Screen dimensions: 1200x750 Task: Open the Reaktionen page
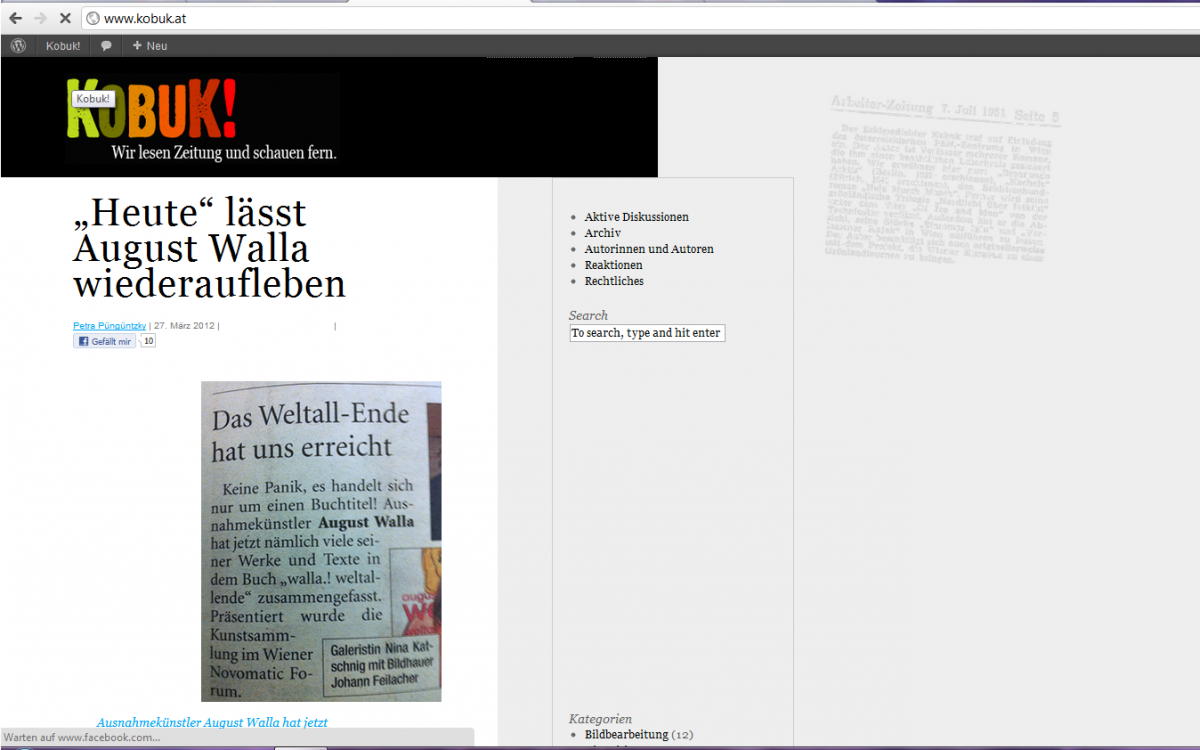pyautogui.click(x=614, y=265)
